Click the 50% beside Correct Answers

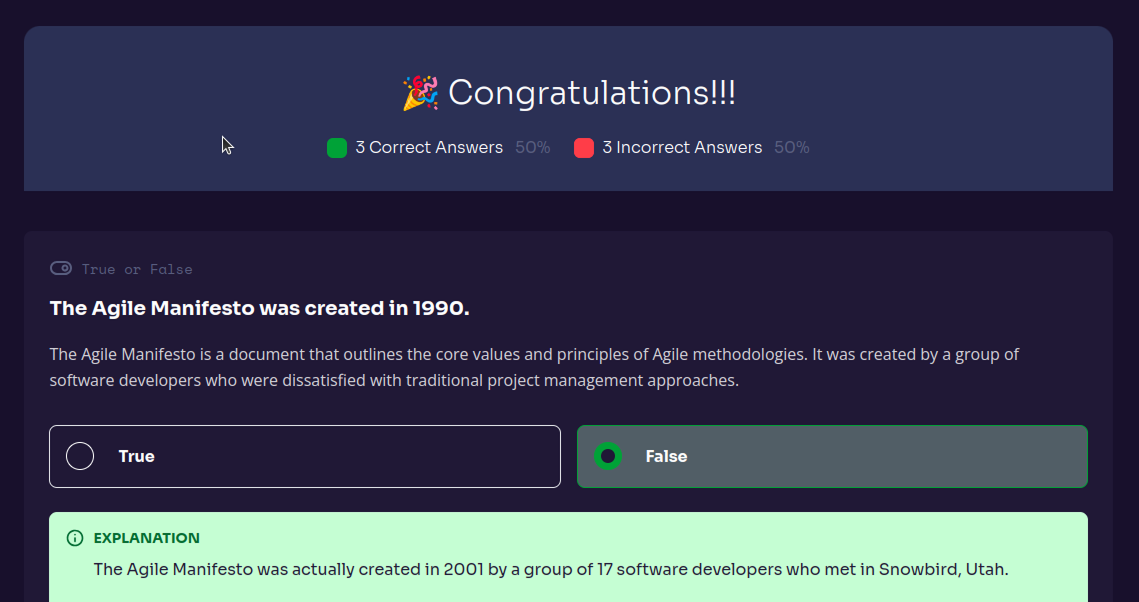(x=532, y=148)
